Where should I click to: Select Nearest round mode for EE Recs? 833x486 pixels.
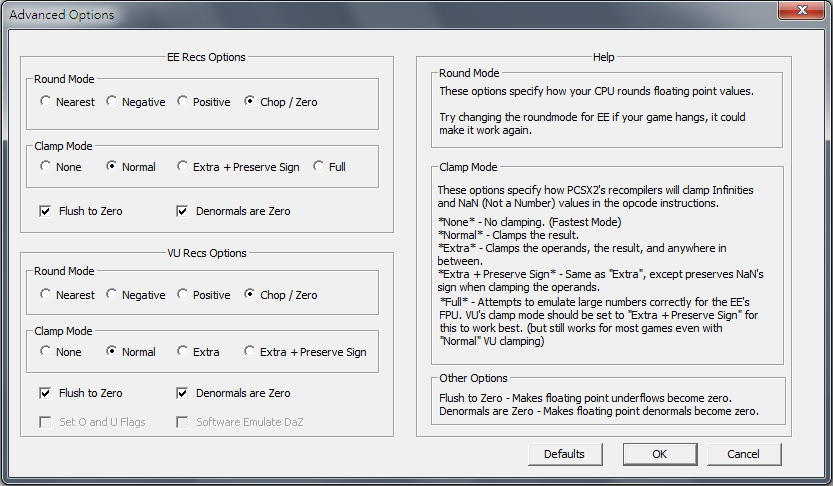tap(46, 102)
